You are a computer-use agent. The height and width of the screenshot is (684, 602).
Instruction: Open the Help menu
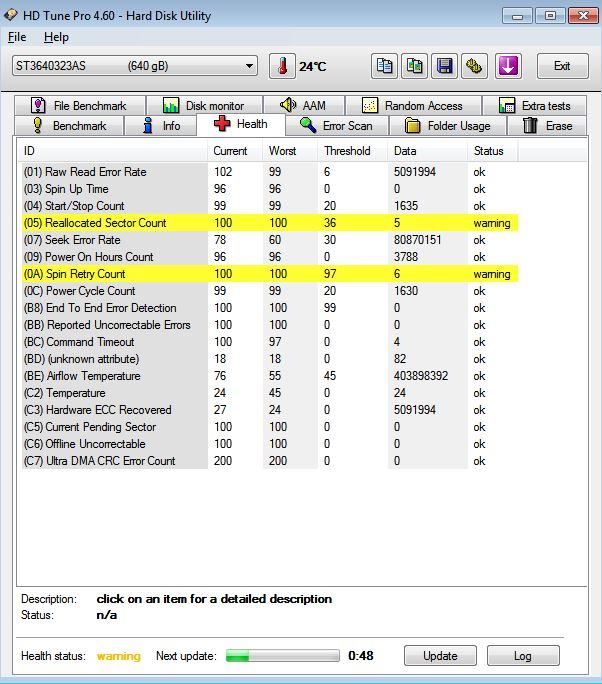click(56, 37)
